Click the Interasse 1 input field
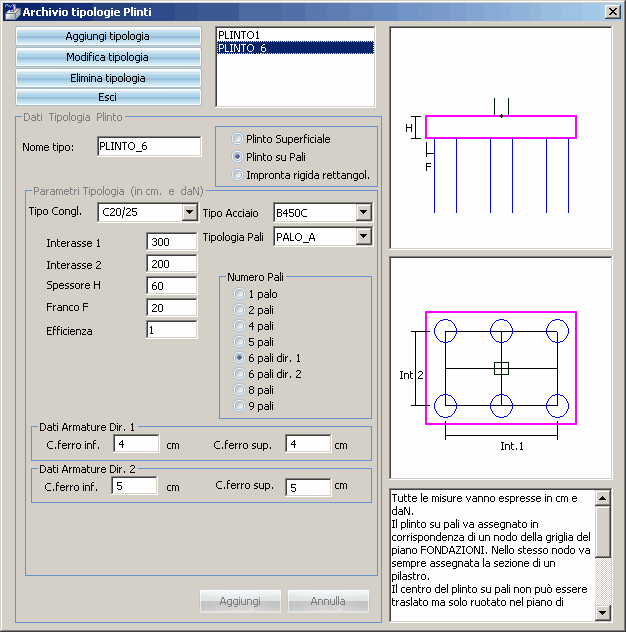Image resolution: width=626 pixels, height=632 pixels. pos(172,242)
